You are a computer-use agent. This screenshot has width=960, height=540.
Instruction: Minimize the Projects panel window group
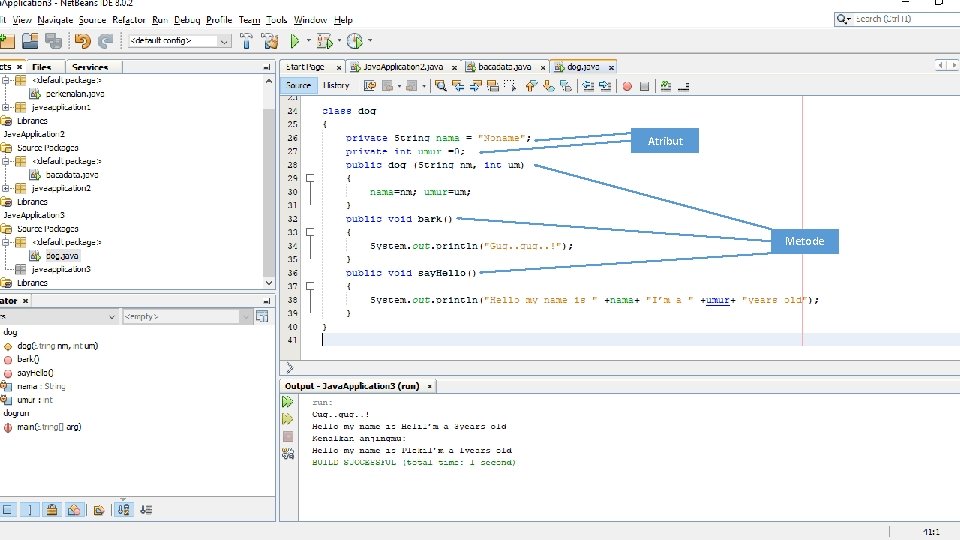click(267, 67)
